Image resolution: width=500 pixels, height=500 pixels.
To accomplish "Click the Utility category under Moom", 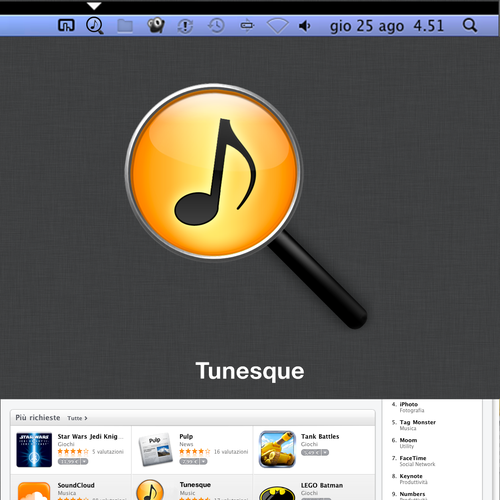I will point(407,446).
